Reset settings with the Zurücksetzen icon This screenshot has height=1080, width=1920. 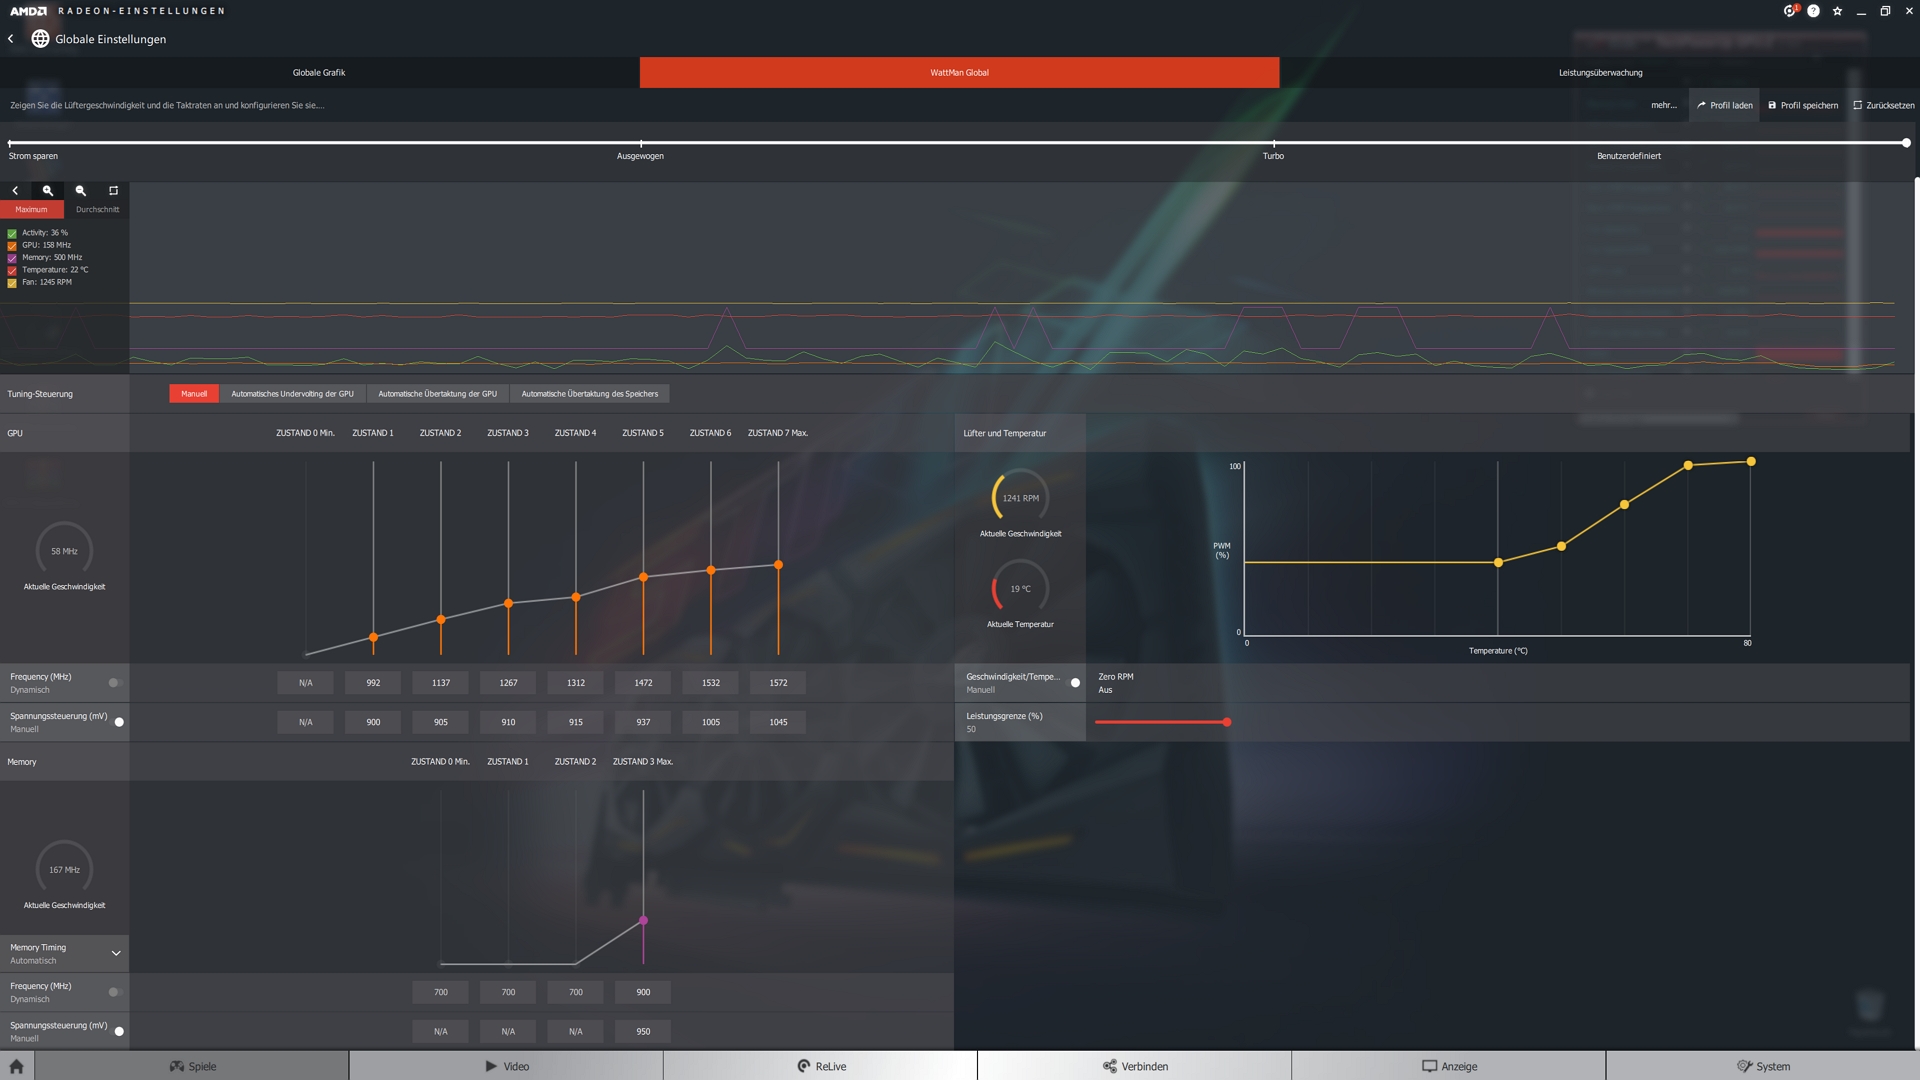pos(1858,105)
